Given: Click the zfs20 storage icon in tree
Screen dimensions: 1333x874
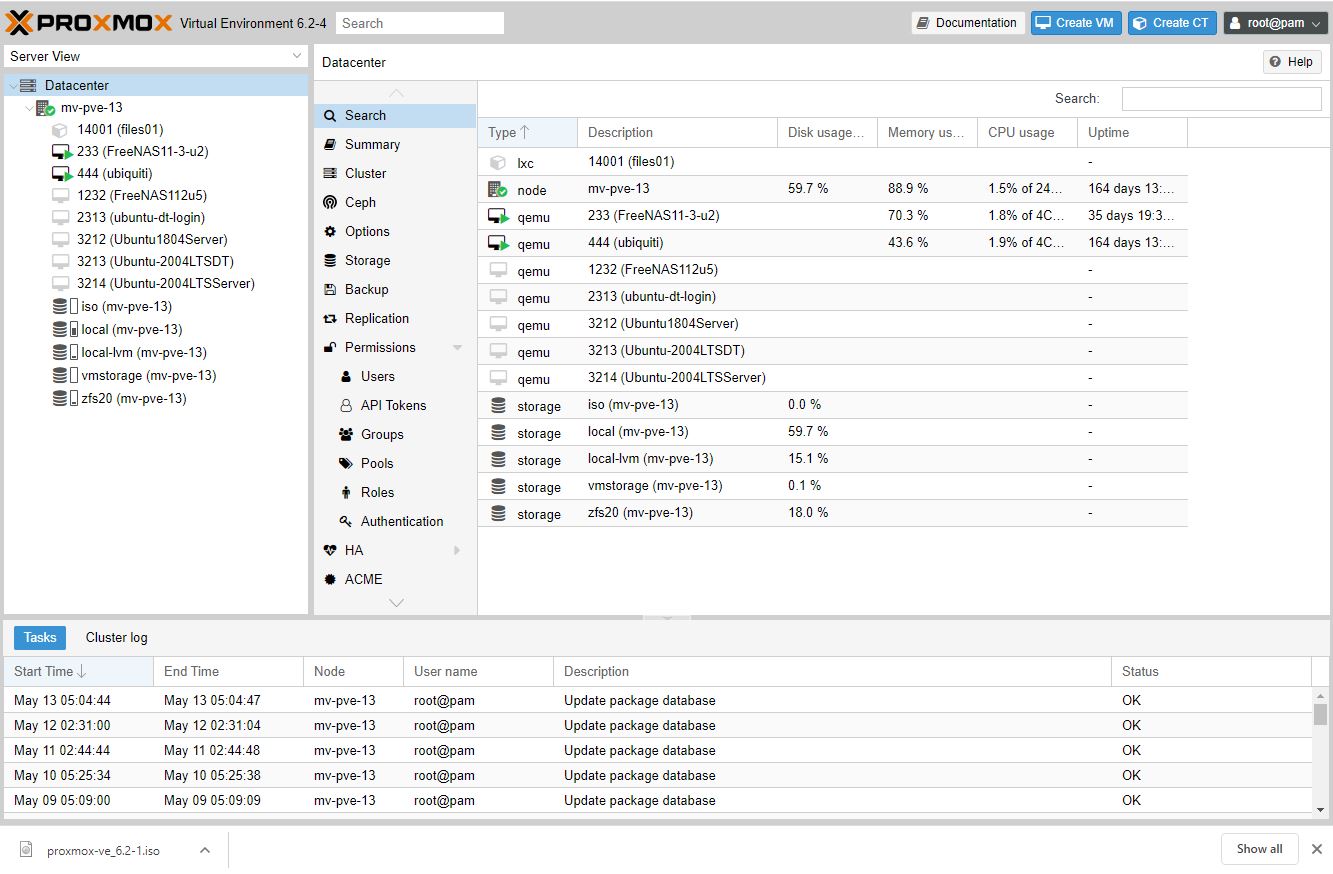Looking at the screenshot, I should [65, 398].
